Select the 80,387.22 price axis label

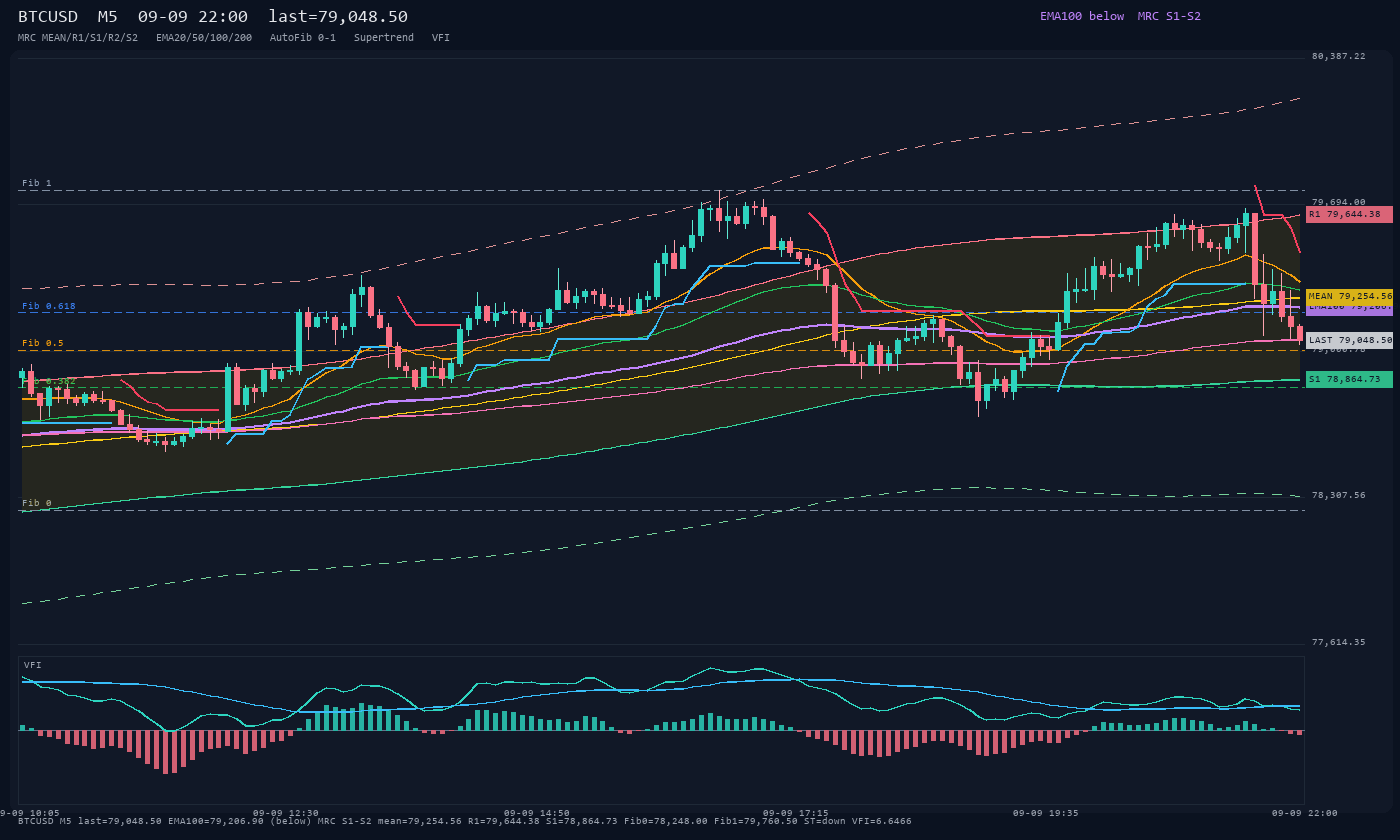tap(1338, 56)
